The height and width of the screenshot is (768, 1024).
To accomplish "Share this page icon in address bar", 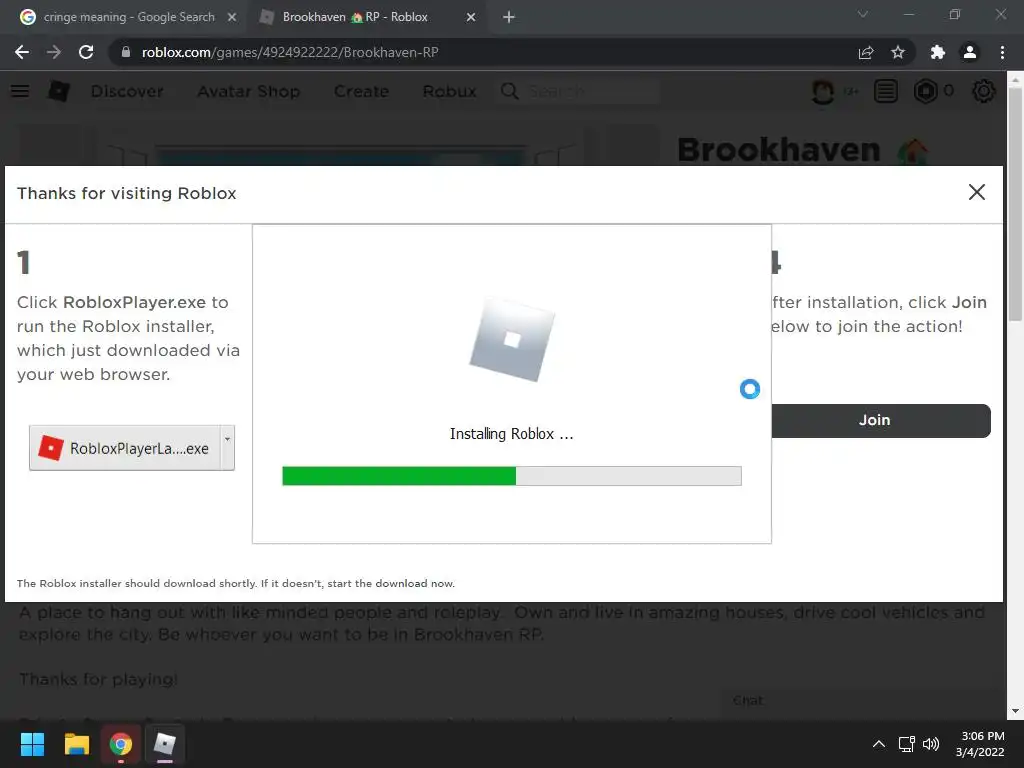I will [866, 52].
